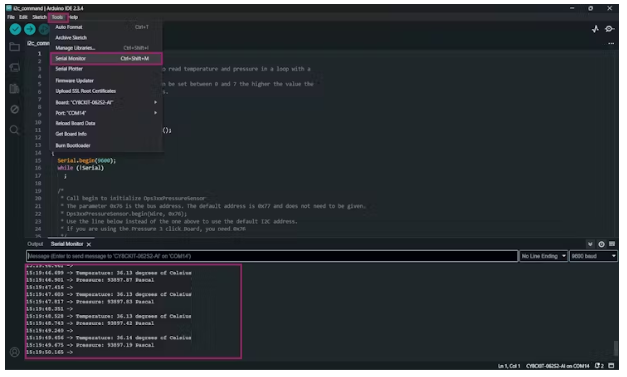The width and height of the screenshot is (627, 377).
Task: Toggle bottom panel icon in status bar
Action: click(611, 366)
